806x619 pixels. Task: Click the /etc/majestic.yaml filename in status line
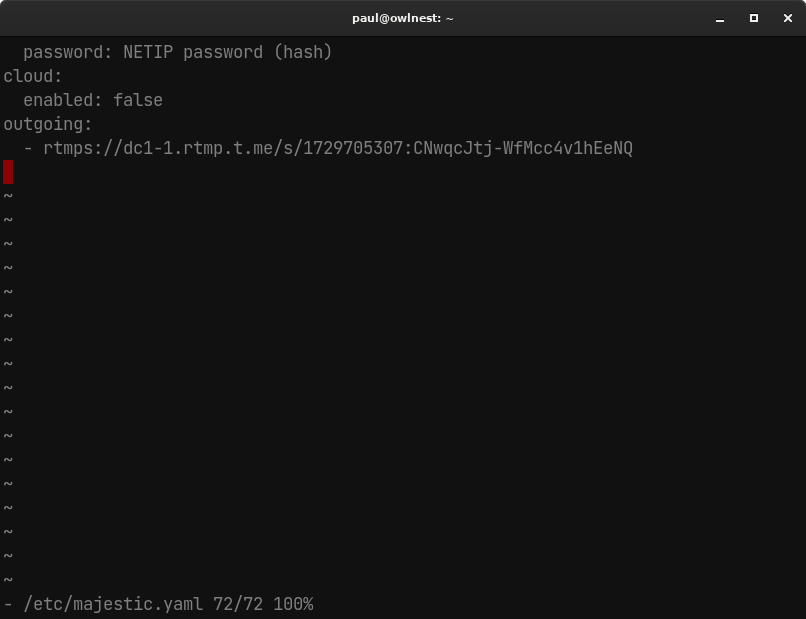(x=113, y=604)
